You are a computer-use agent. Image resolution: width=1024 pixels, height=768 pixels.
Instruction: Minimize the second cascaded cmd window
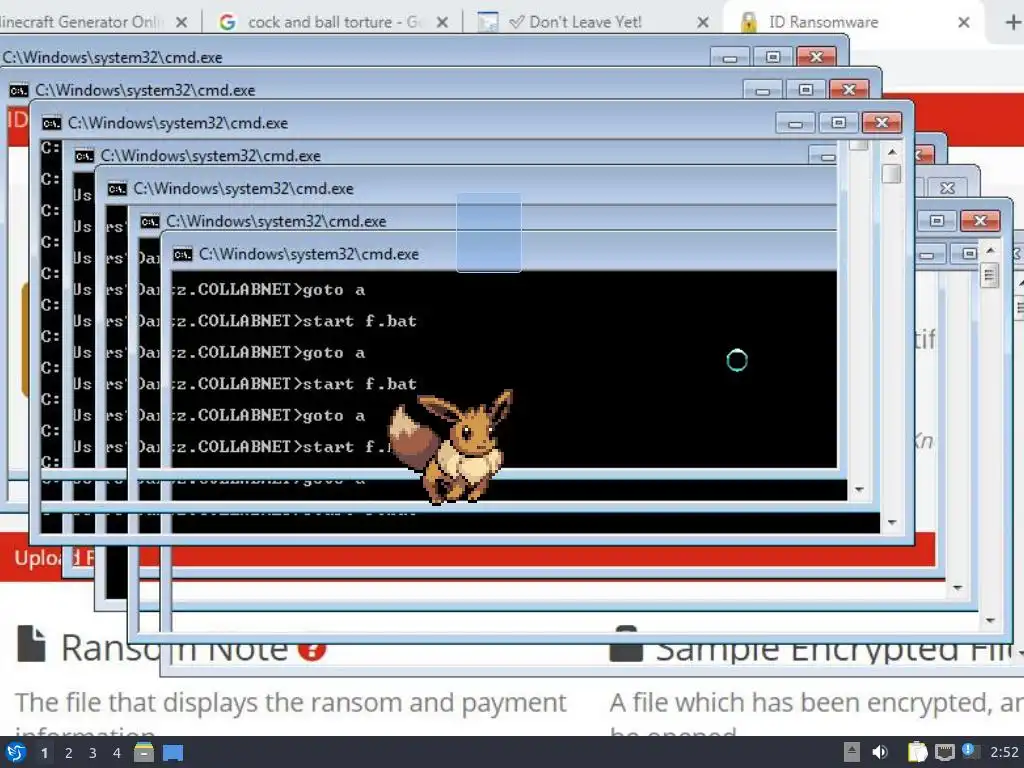point(763,90)
